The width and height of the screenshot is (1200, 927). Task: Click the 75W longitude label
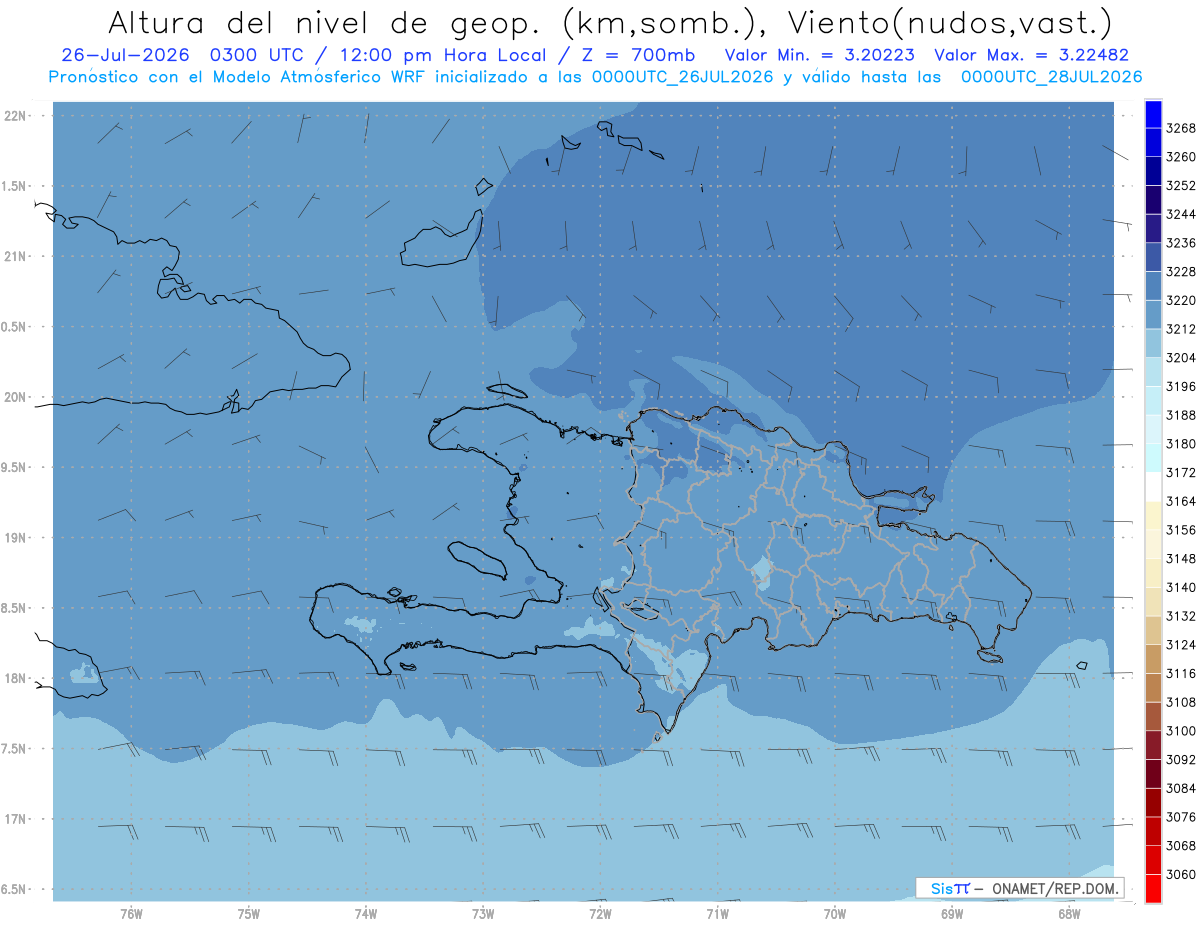click(x=249, y=914)
